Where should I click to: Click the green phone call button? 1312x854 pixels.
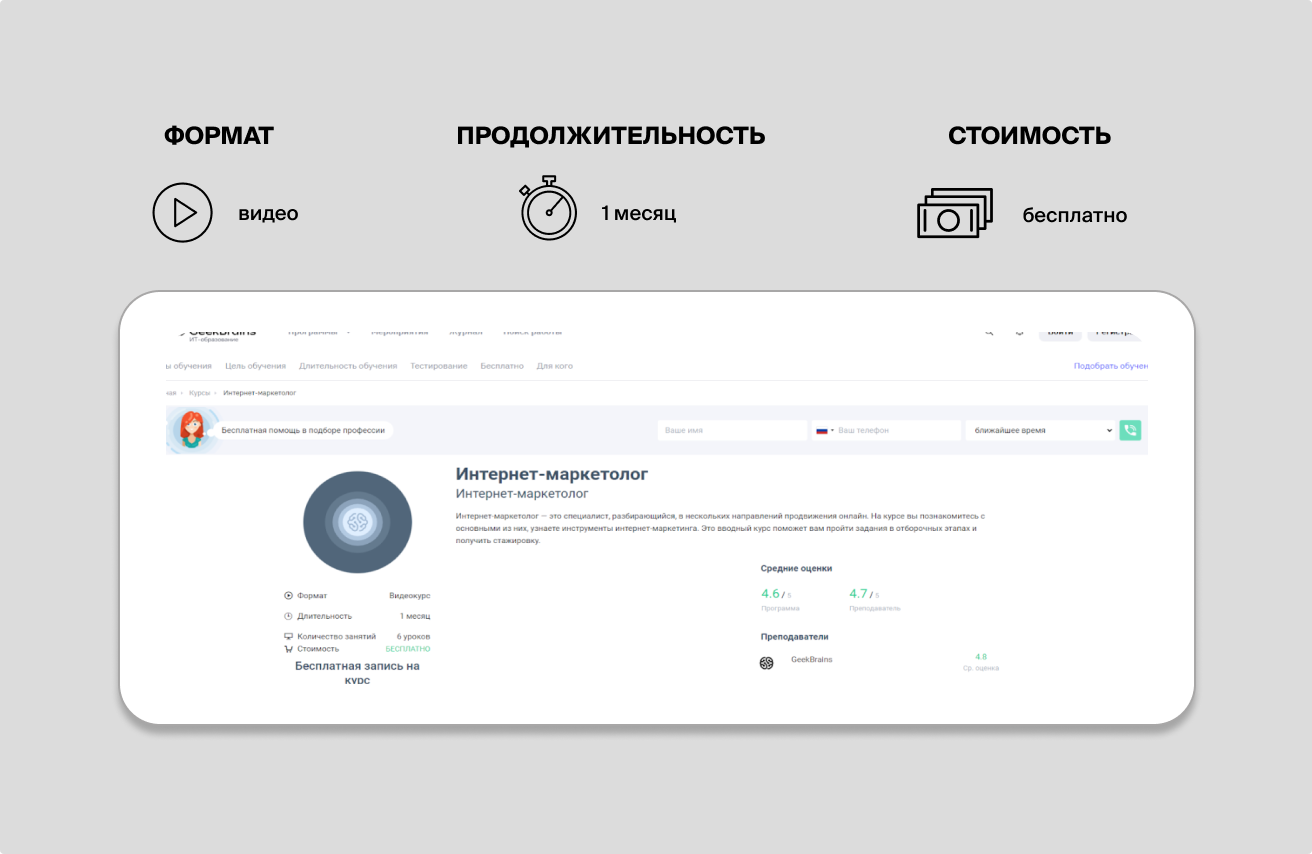(1130, 430)
